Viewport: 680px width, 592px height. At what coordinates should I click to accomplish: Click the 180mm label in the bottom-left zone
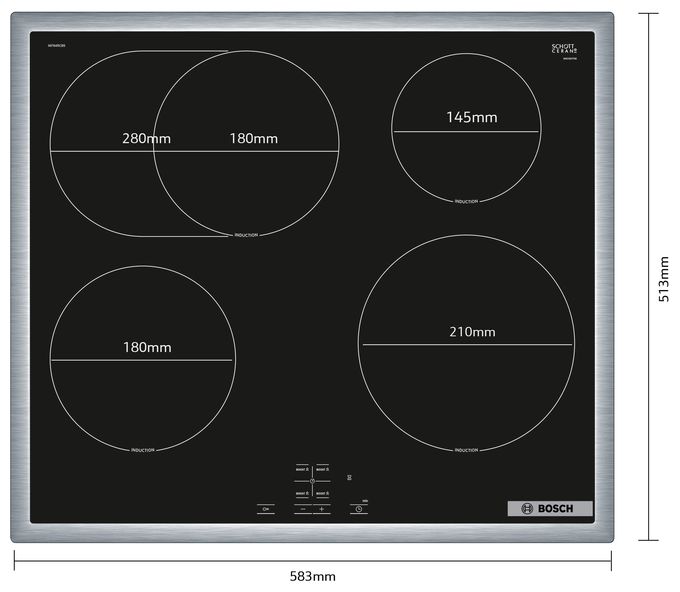(x=147, y=347)
